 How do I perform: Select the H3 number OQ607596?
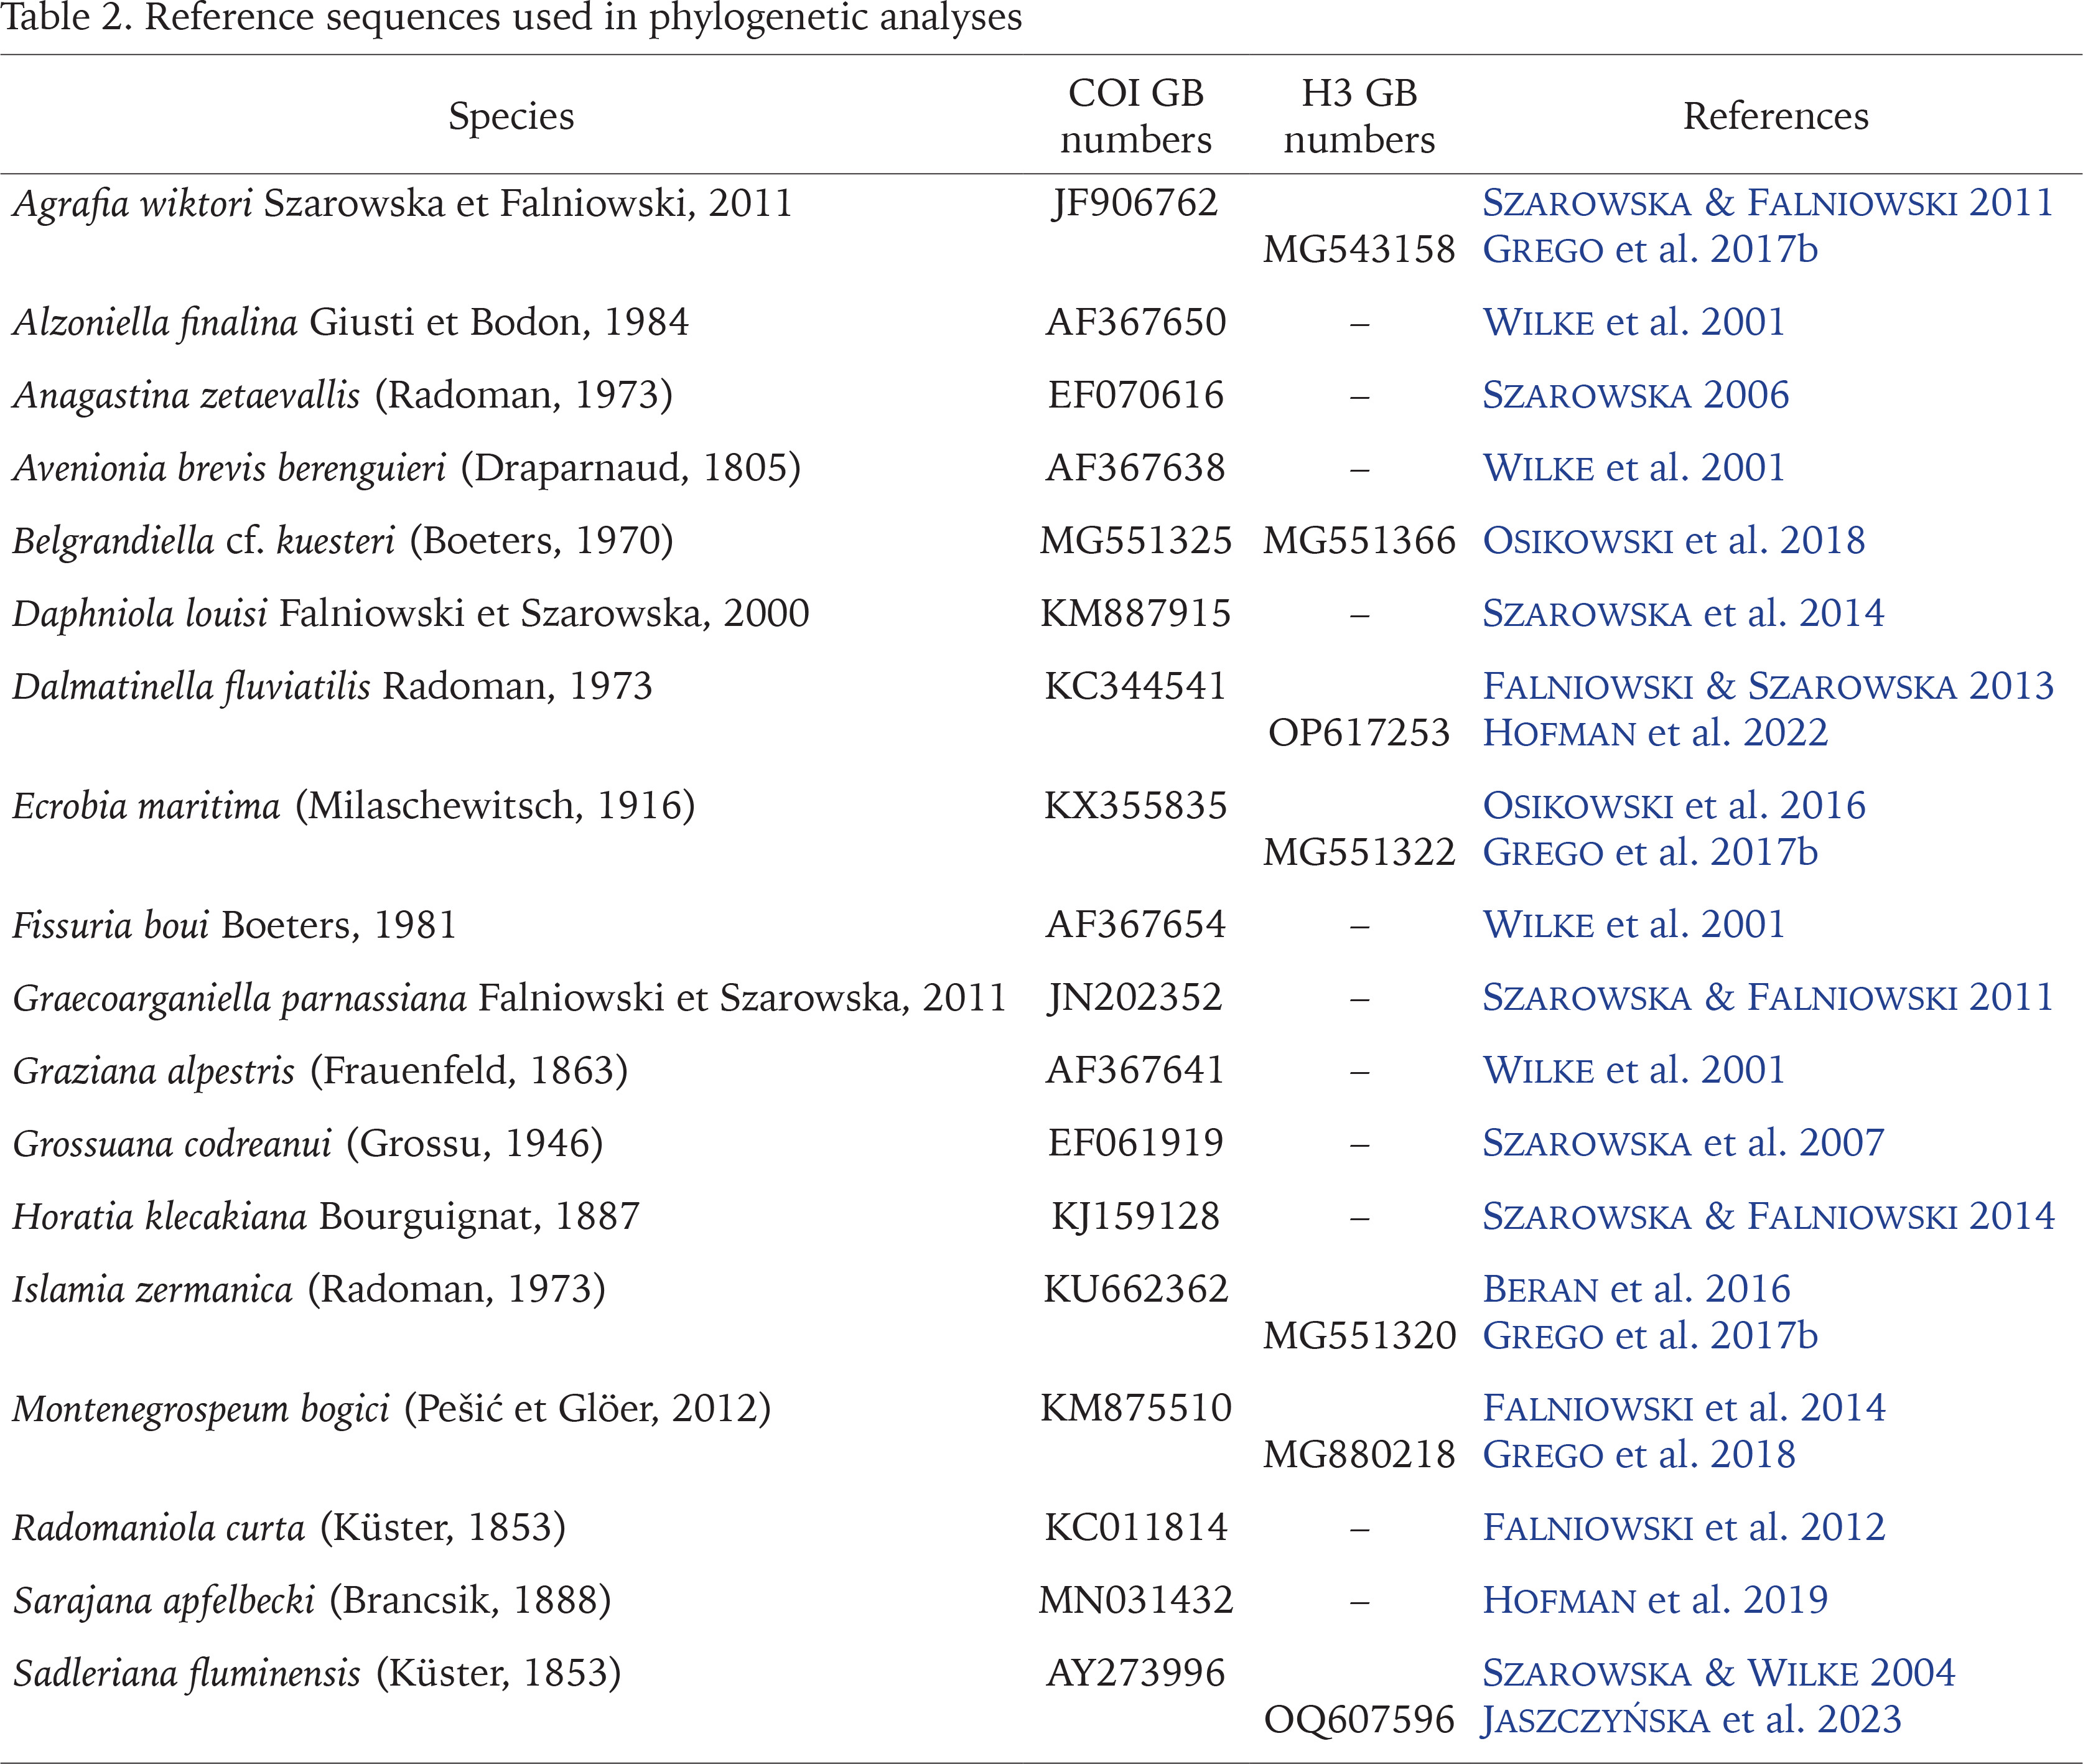[1359, 1720]
